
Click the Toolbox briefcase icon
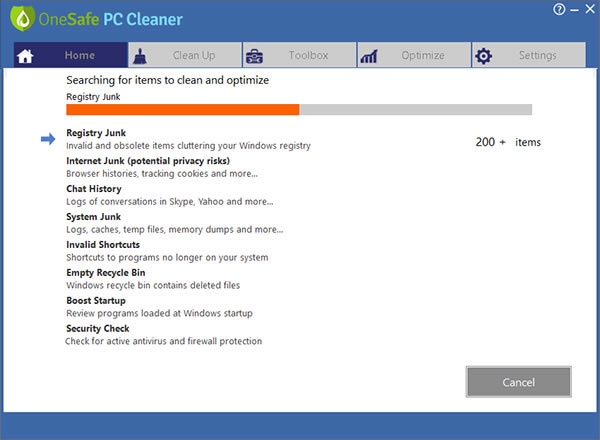(x=254, y=56)
